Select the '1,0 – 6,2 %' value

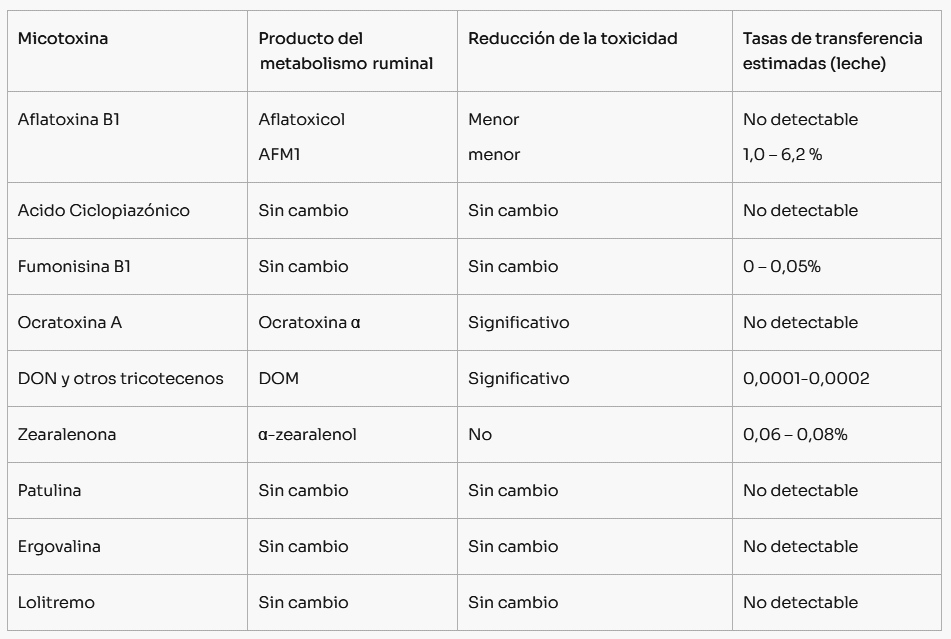click(x=782, y=155)
